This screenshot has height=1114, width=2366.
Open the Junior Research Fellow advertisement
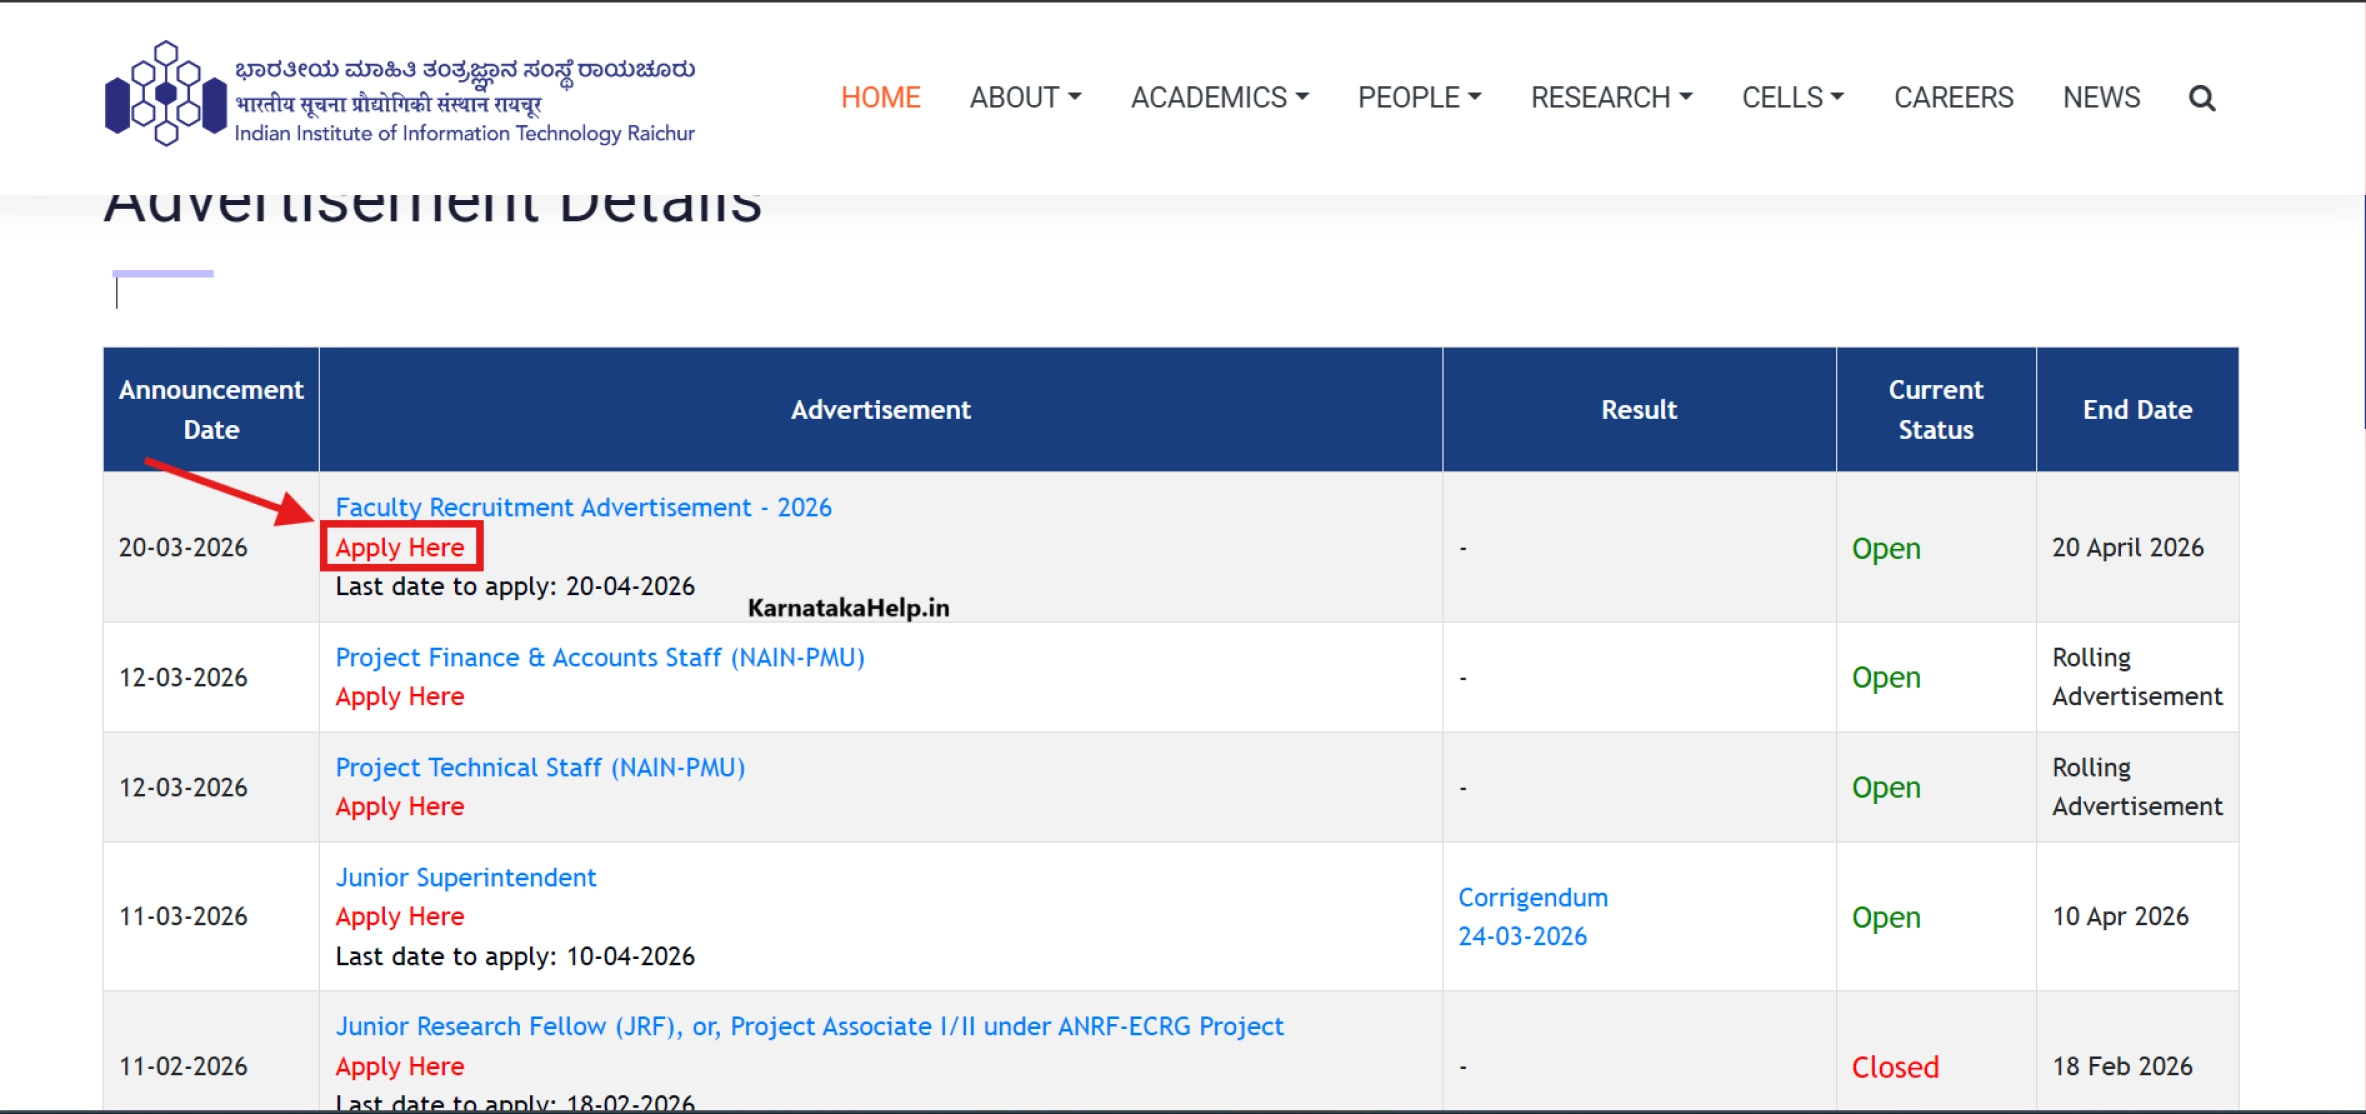coord(809,1026)
